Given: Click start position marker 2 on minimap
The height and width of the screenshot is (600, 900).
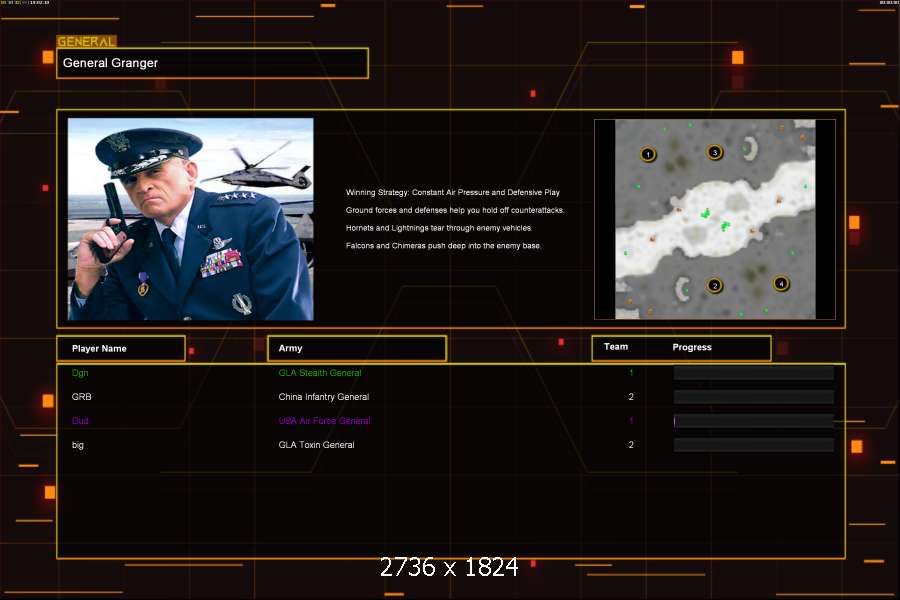Looking at the screenshot, I should point(714,285).
